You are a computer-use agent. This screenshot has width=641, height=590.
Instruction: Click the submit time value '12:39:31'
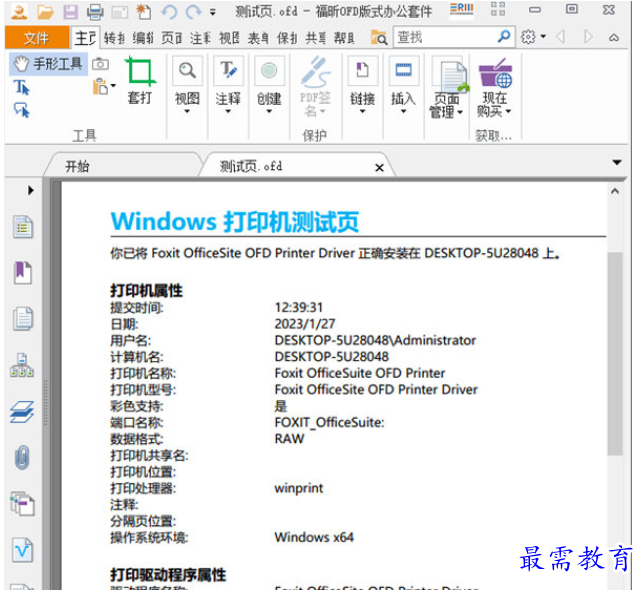coord(299,307)
